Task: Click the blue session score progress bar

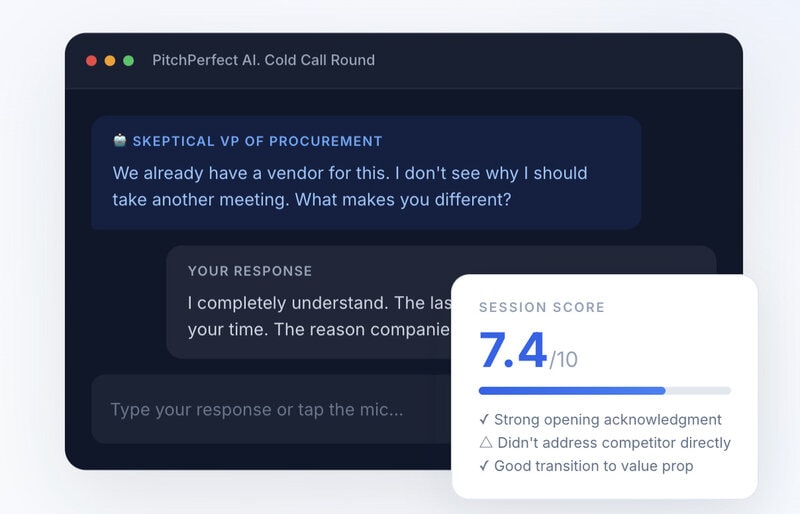Action: pos(572,391)
